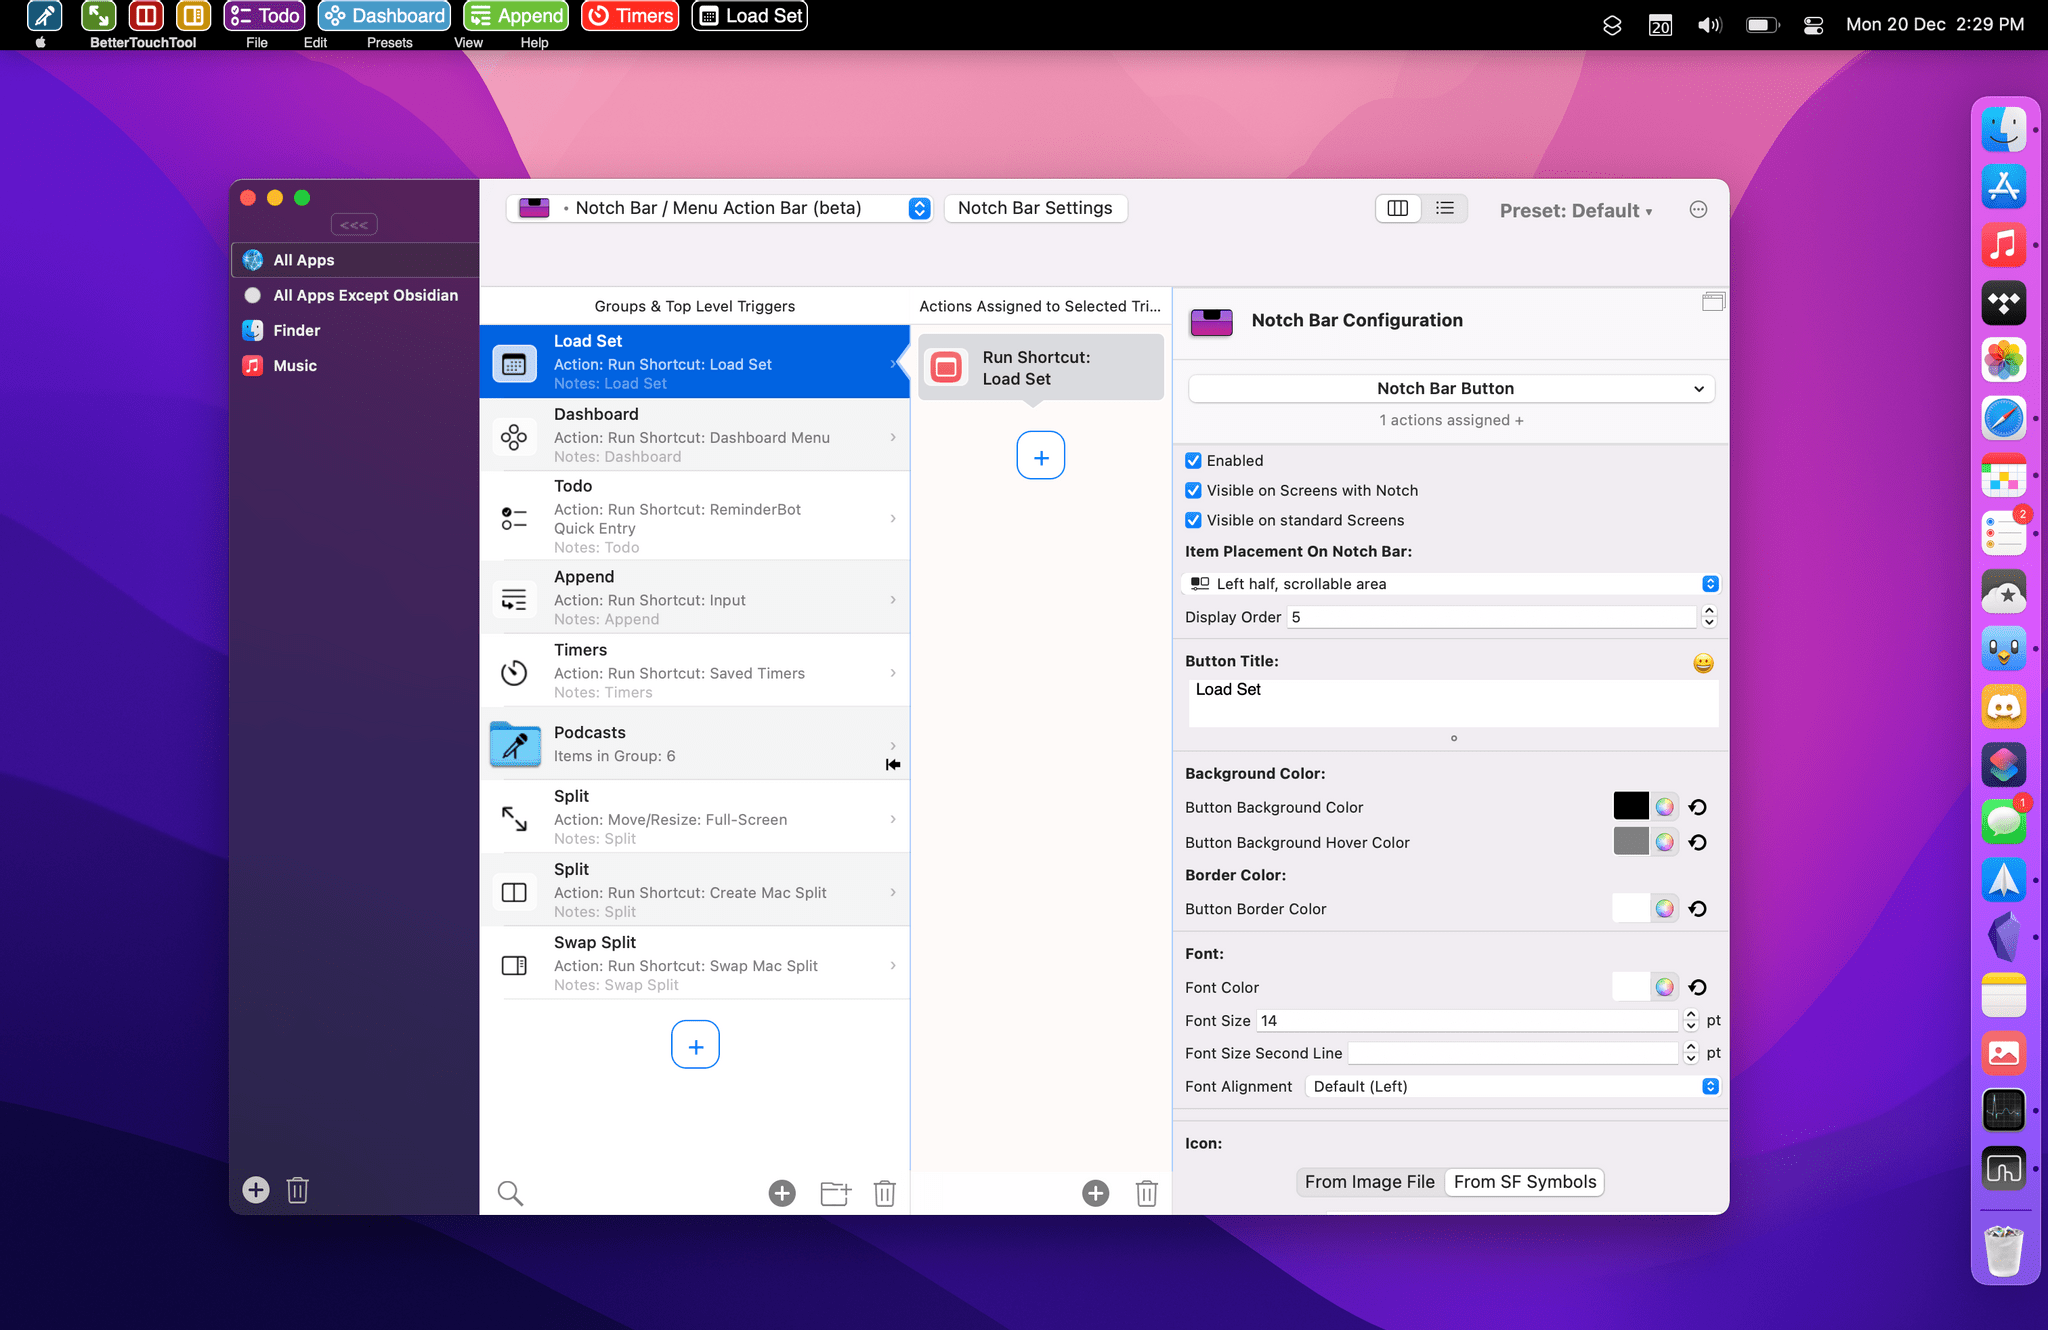
Task: Click the Run Shortcut action icon
Action: (946, 367)
